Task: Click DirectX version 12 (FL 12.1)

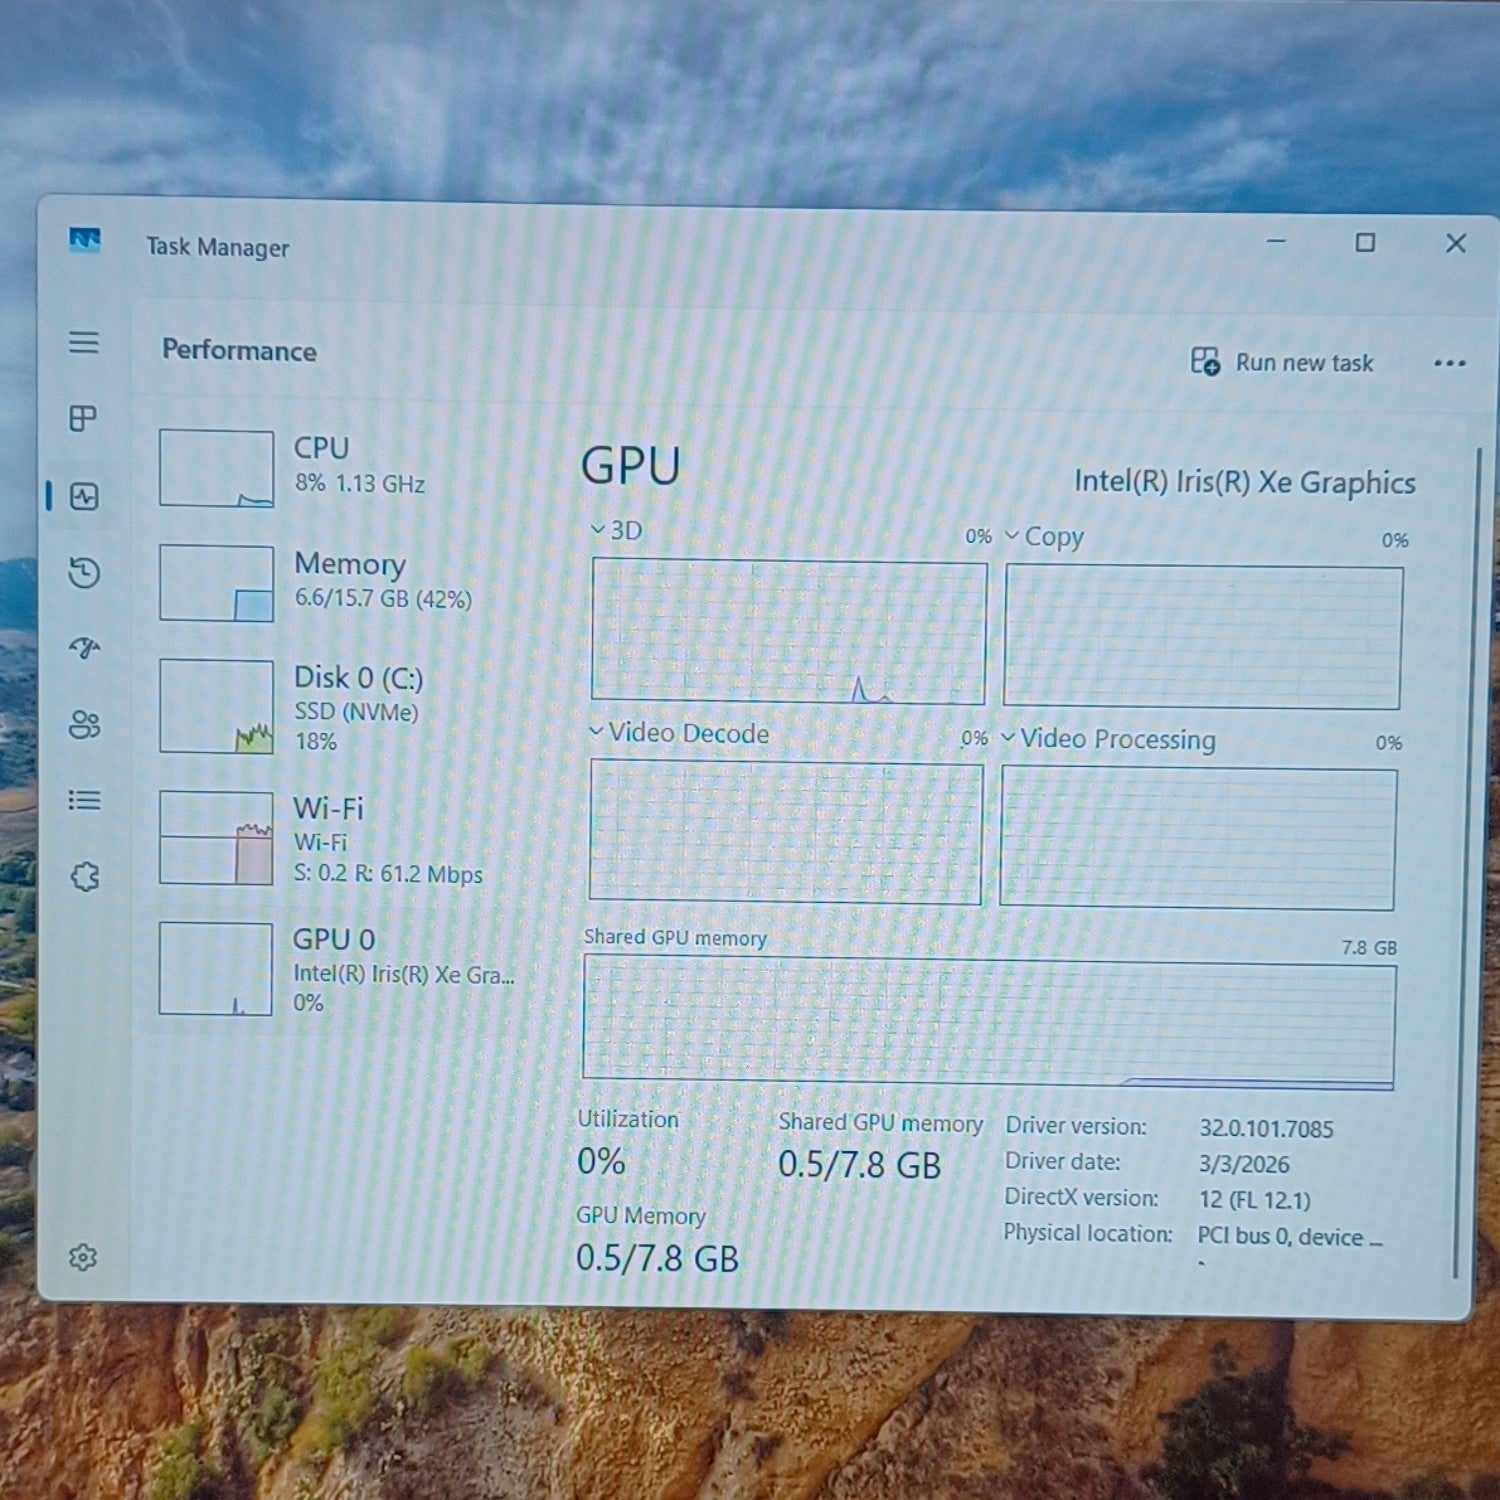Action: 1255,1200
